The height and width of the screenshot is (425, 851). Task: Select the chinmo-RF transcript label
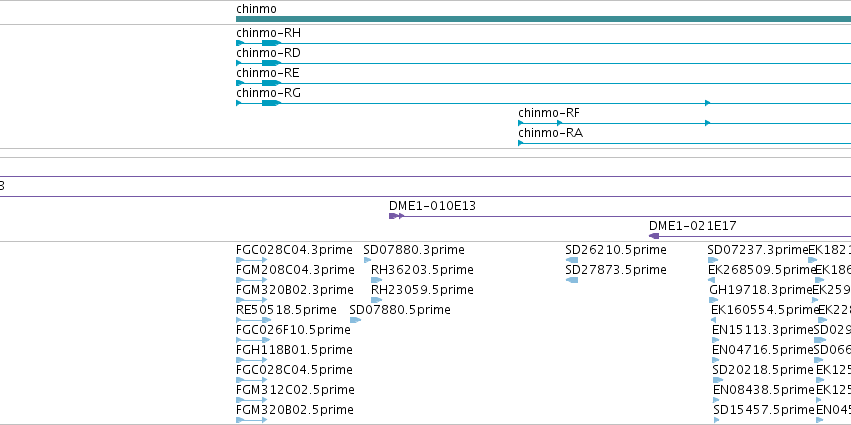click(x=549, y=113)
